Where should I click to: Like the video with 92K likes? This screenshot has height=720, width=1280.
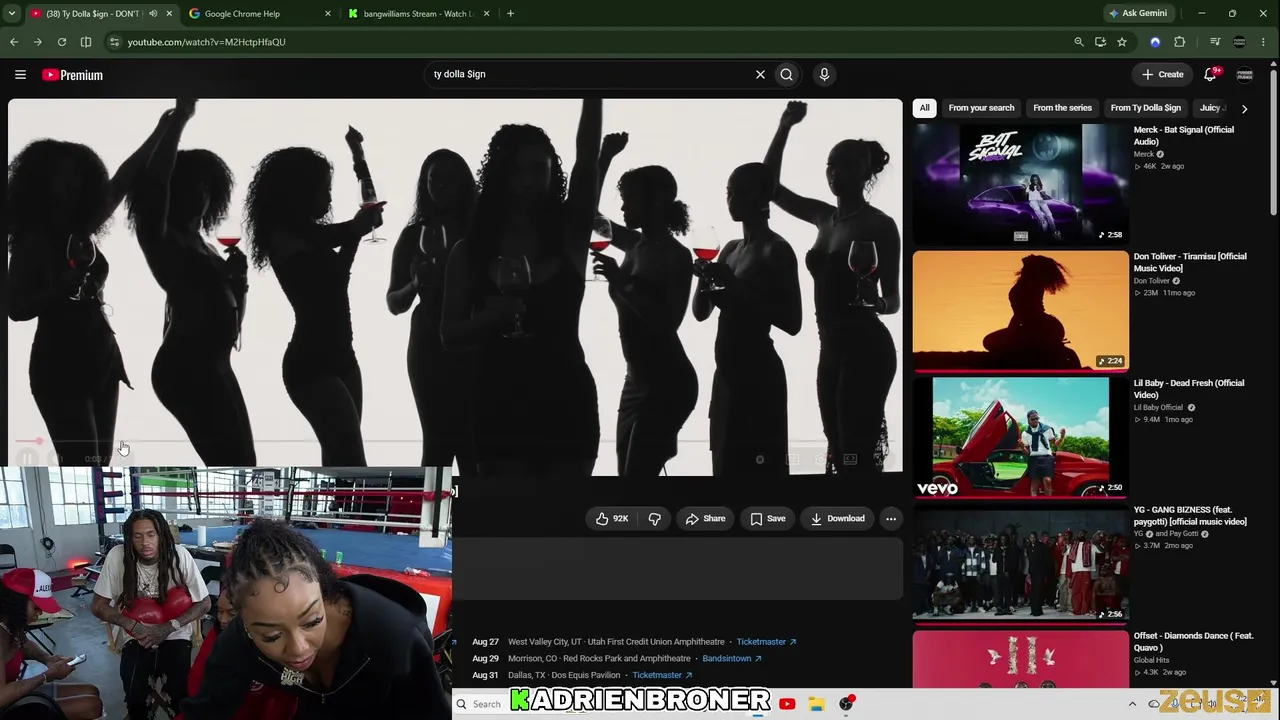point(612,519)
